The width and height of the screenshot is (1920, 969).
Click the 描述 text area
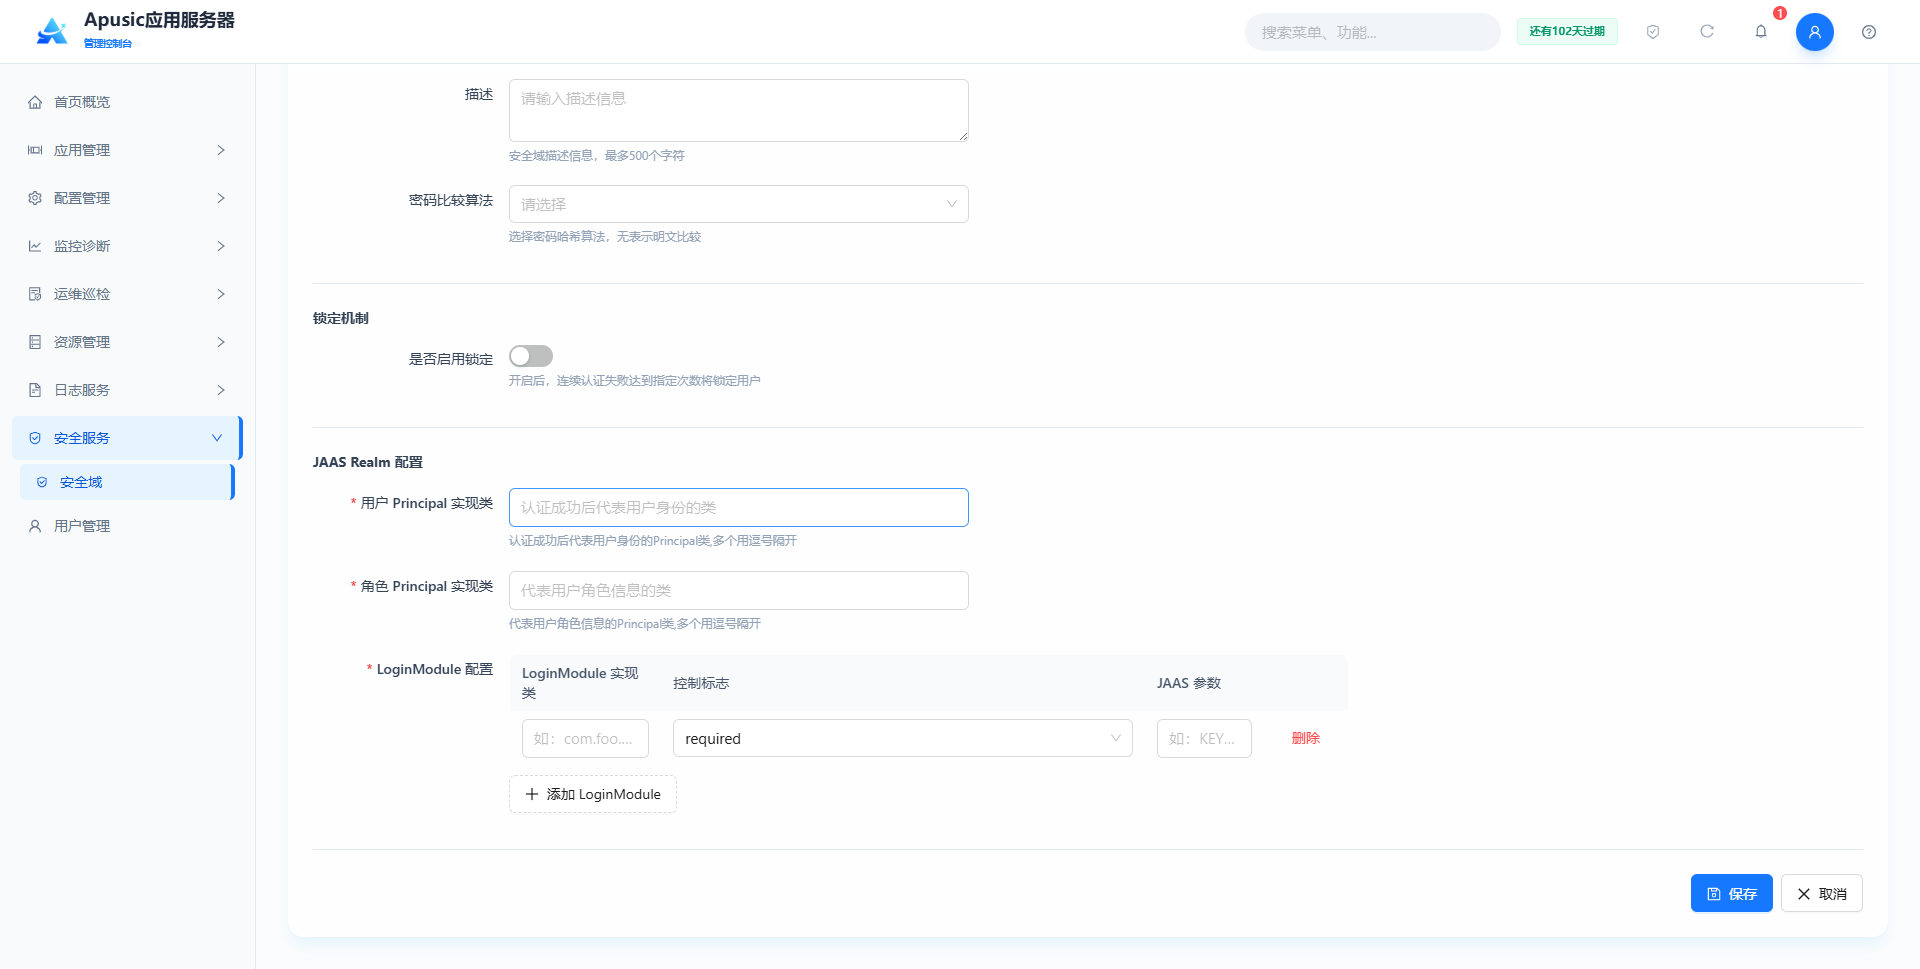(x=739, y=110)
